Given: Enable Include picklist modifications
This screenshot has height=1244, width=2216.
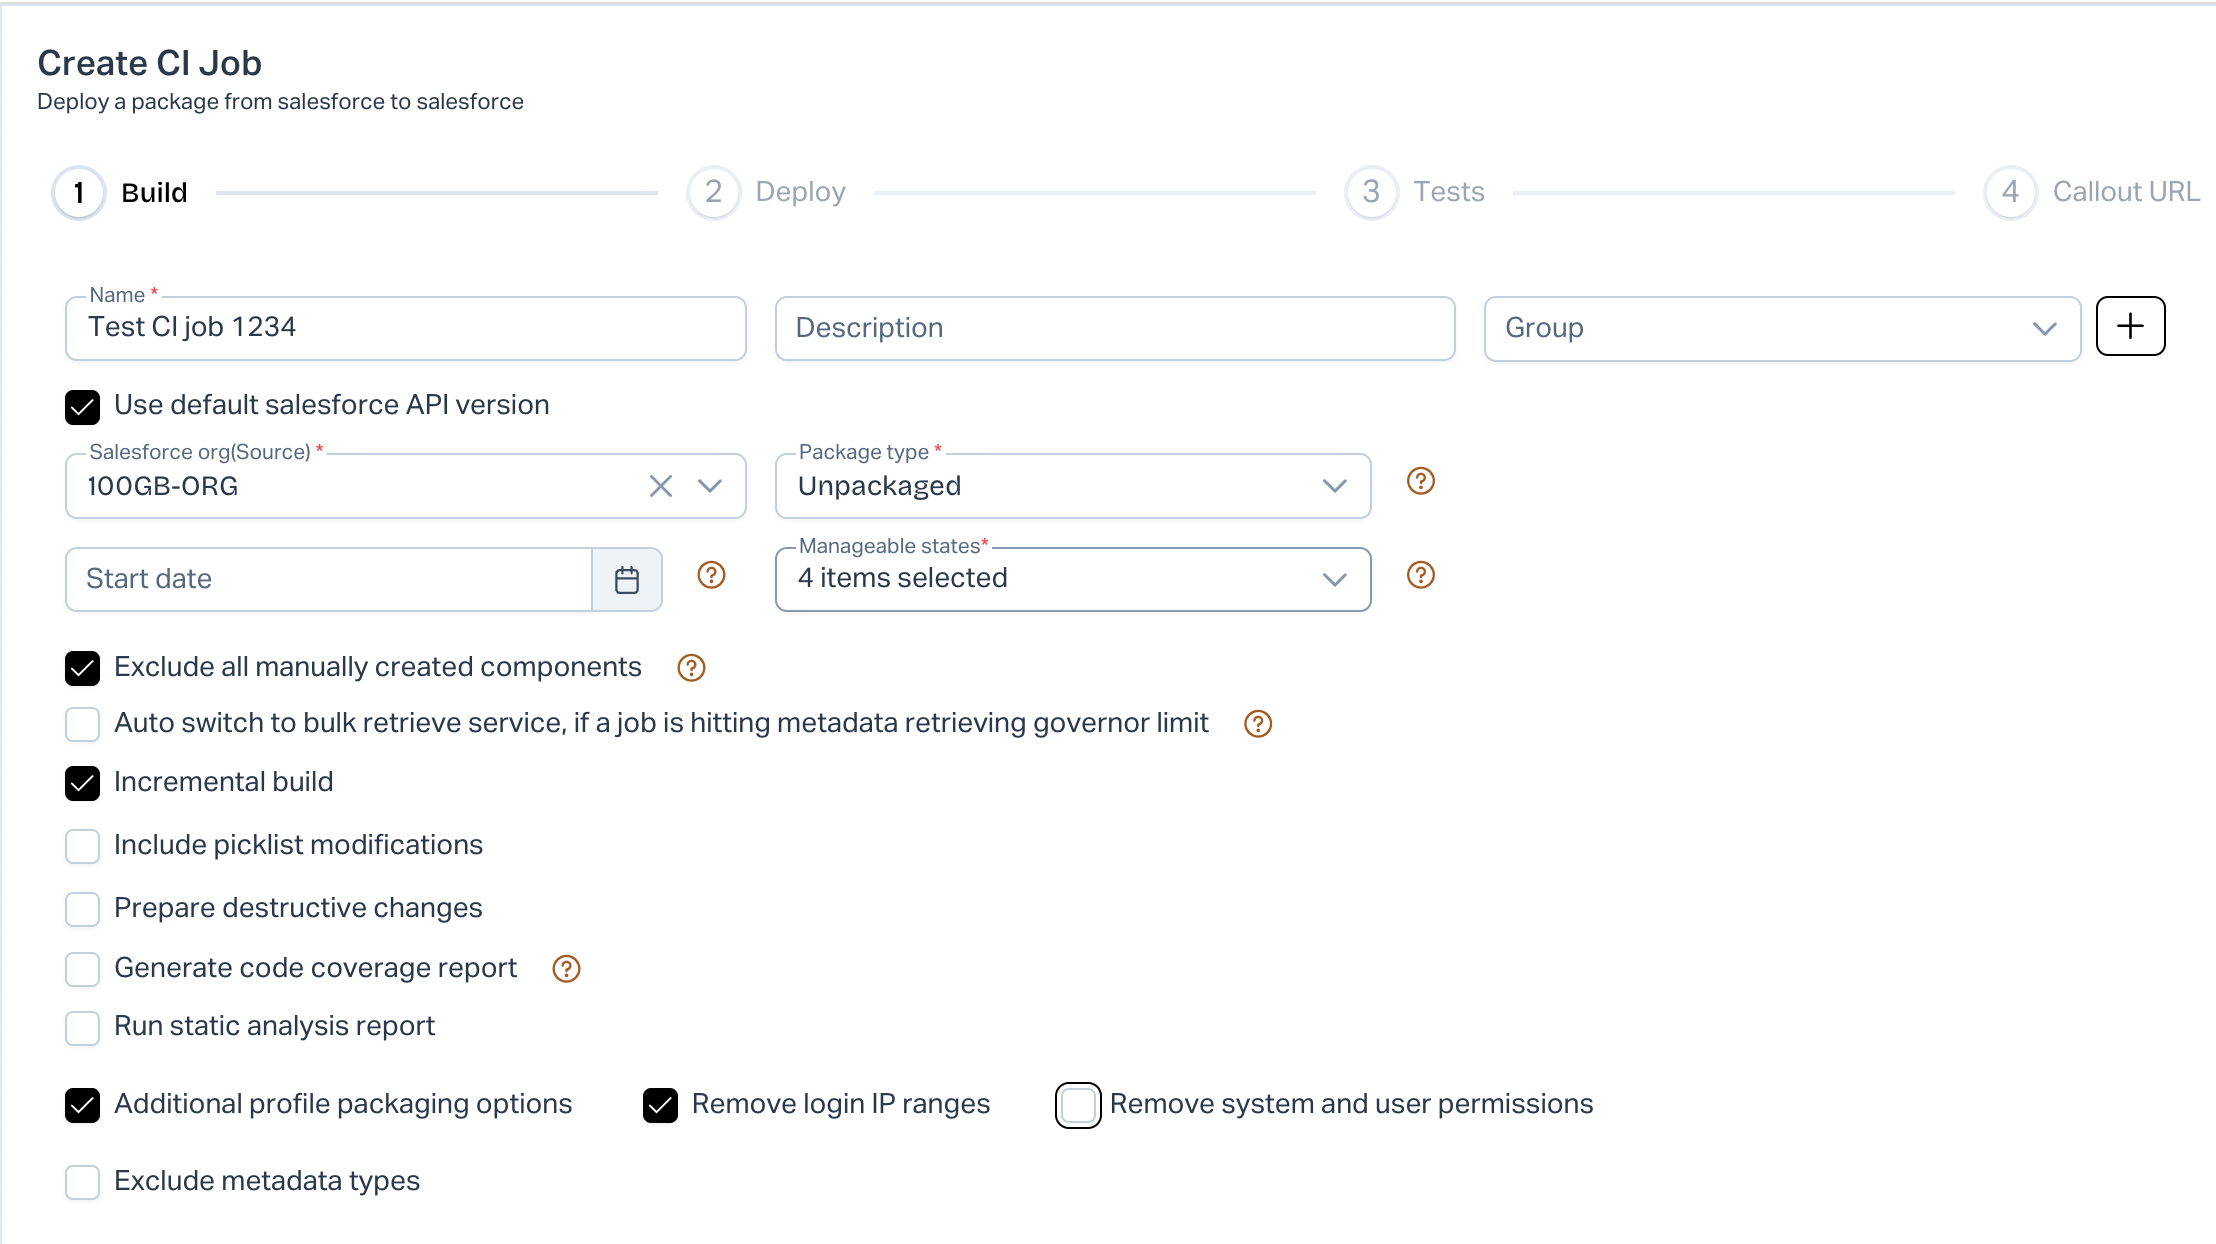Looking at the screenshot, I should pos(83,846).
